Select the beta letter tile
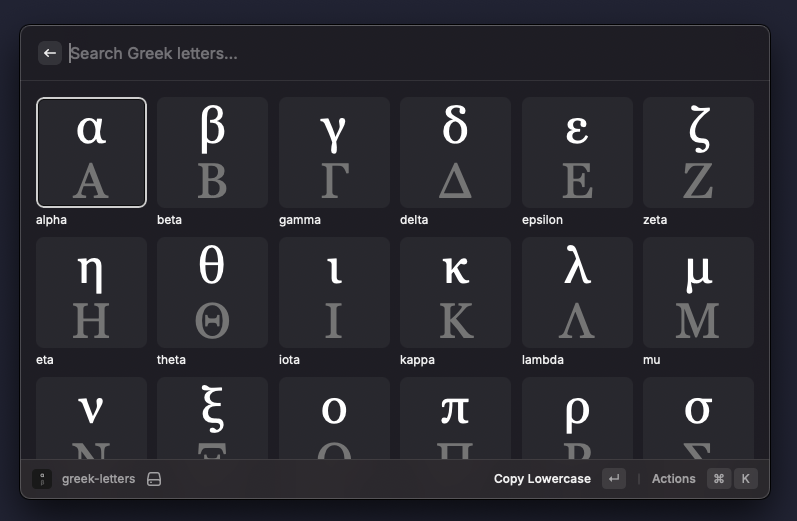Viewport: 797px width, 521px height. 212,152
